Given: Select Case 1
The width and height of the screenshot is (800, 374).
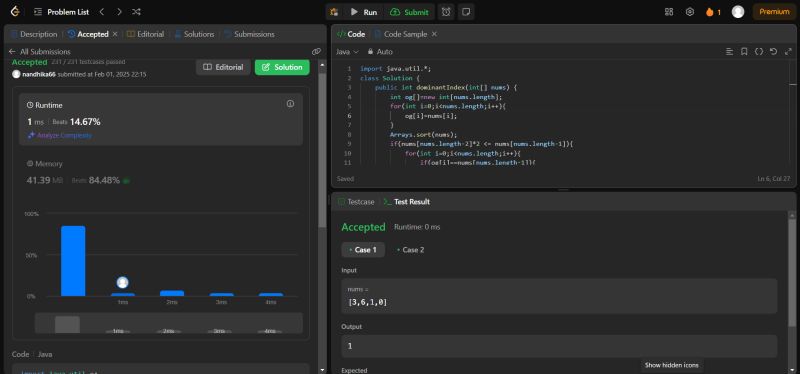Looking at the screenshot, I should tap(363, 250).
